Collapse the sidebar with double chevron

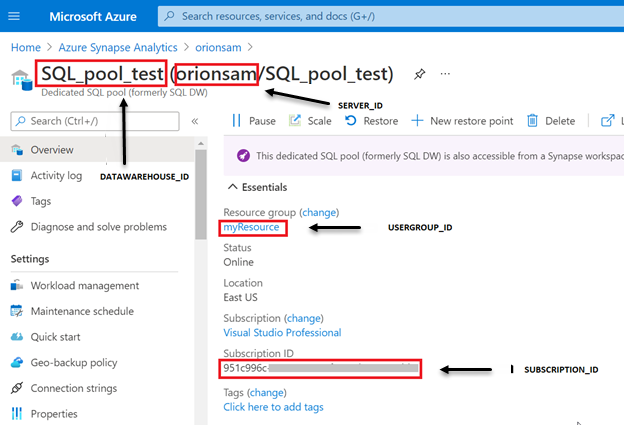coord(195,121)
